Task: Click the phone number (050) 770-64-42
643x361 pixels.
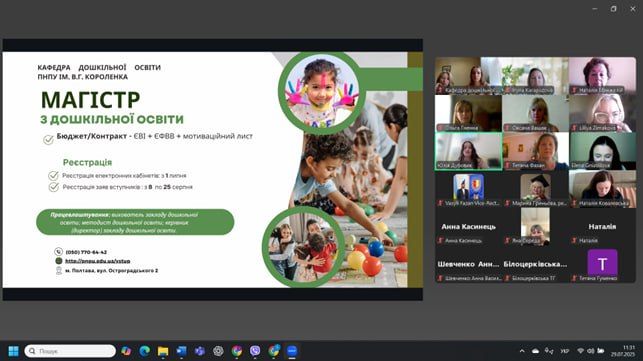Action: coord(86,252)
